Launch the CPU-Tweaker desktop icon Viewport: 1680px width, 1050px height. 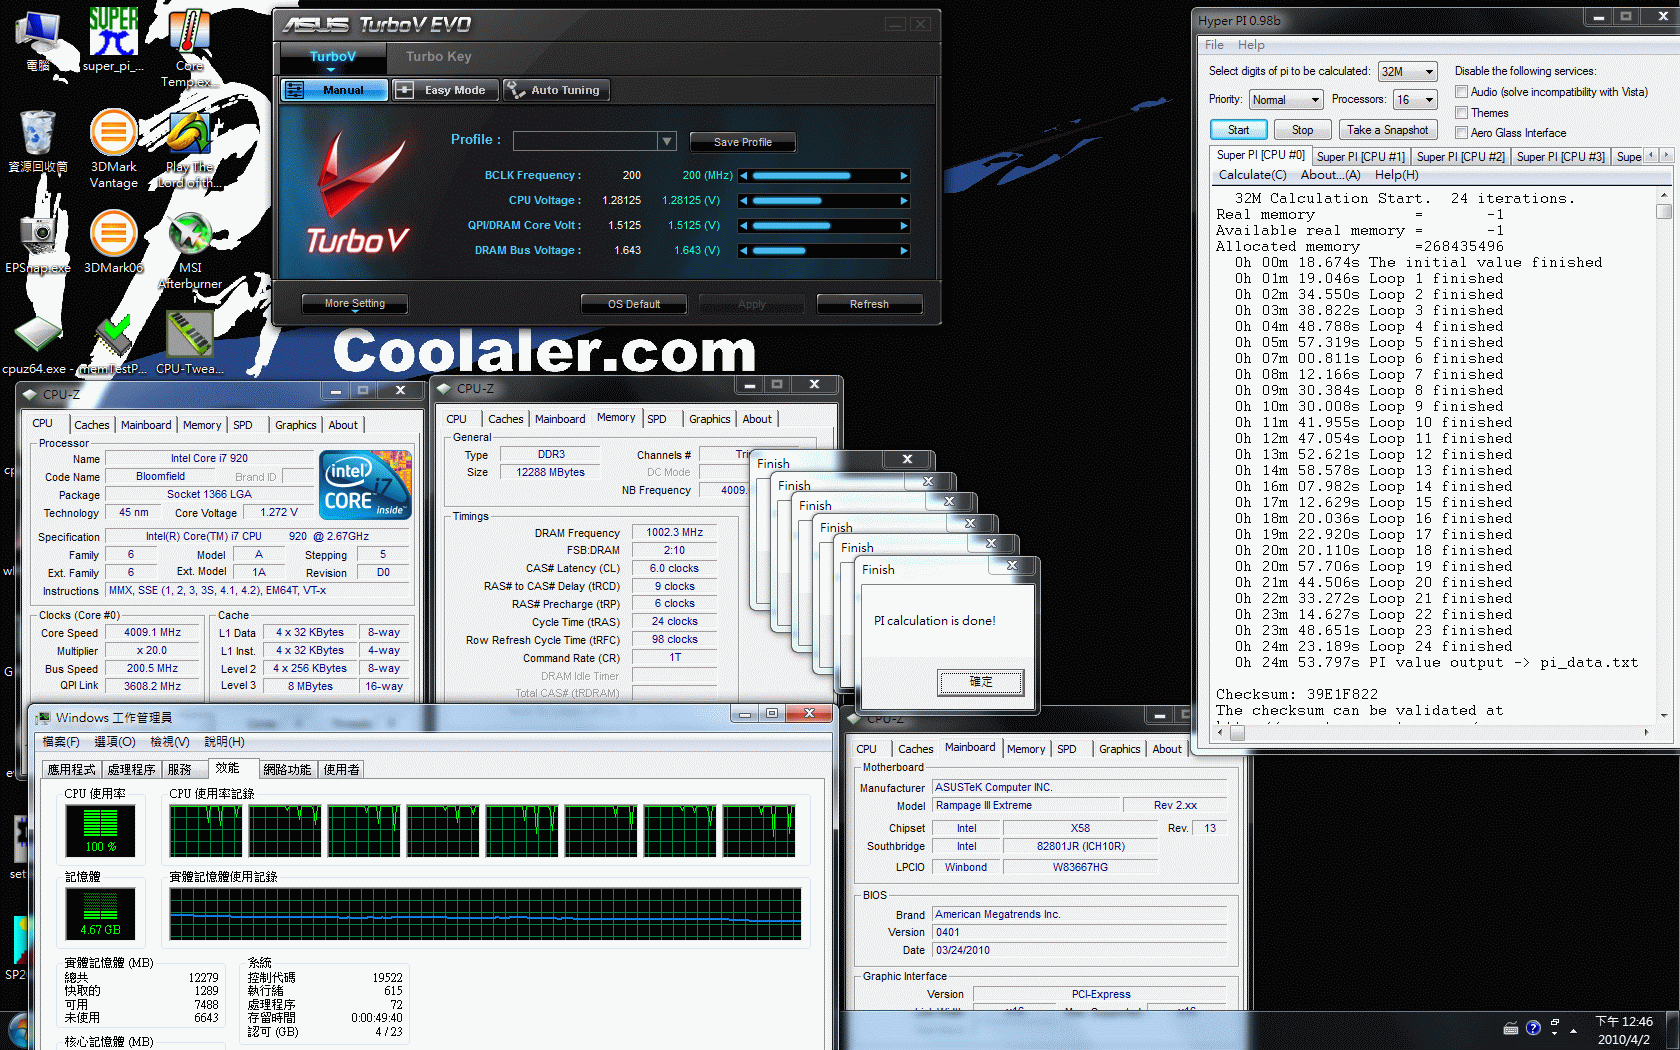point(189,337)
